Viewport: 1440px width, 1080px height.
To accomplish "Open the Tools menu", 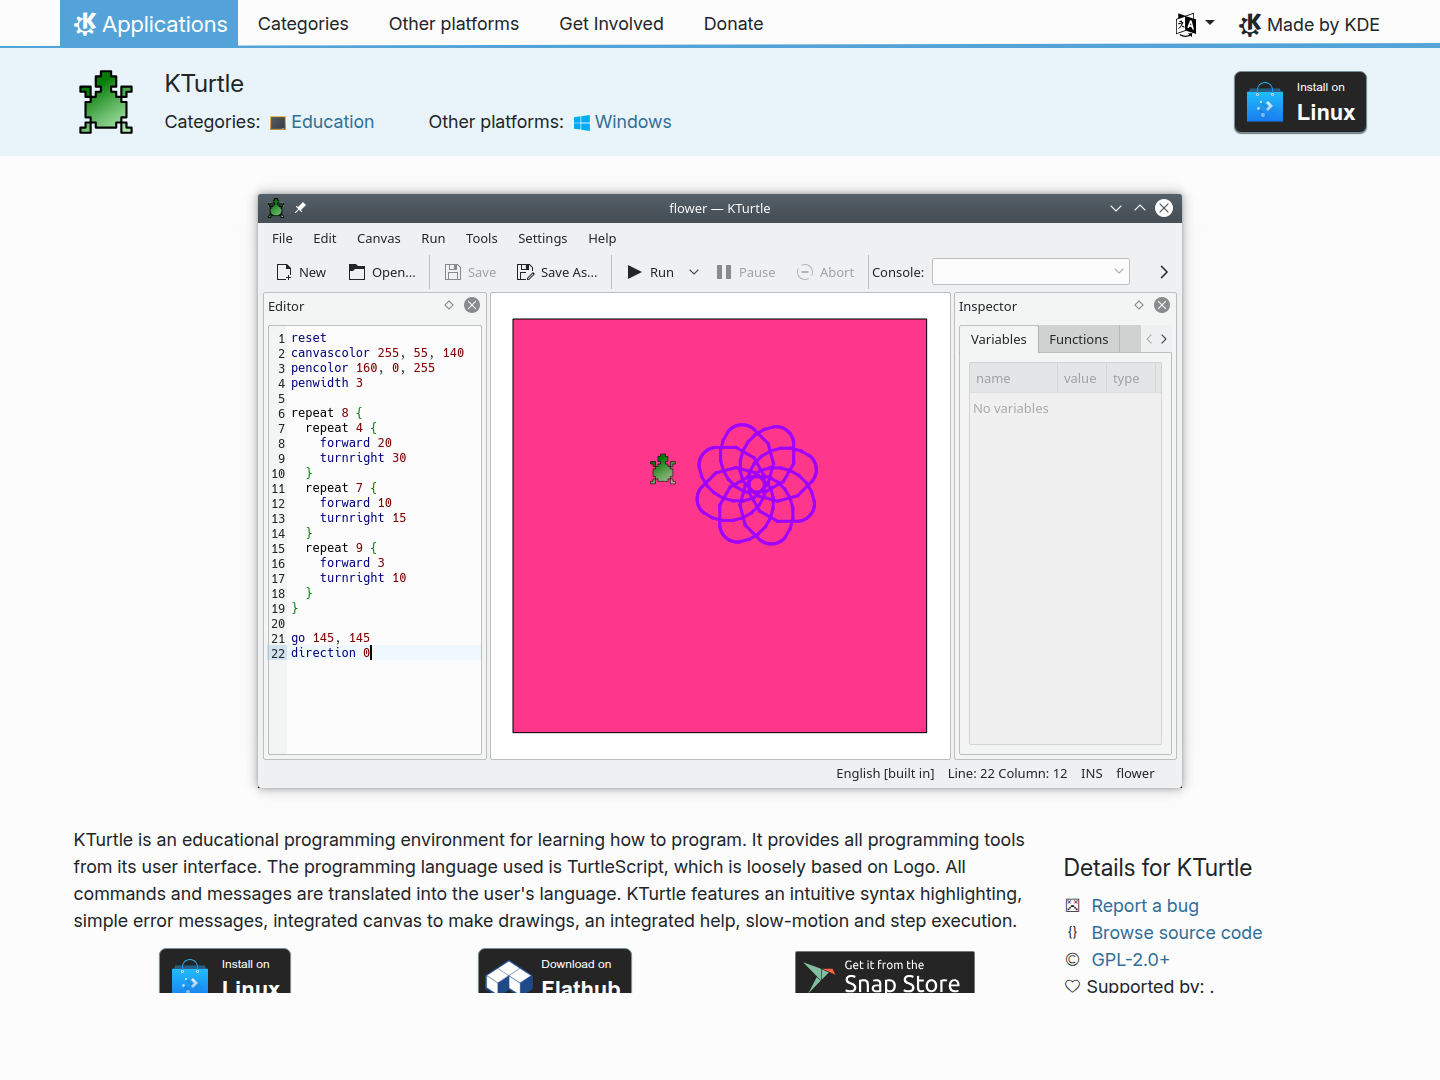I will (x=481, y=238).
